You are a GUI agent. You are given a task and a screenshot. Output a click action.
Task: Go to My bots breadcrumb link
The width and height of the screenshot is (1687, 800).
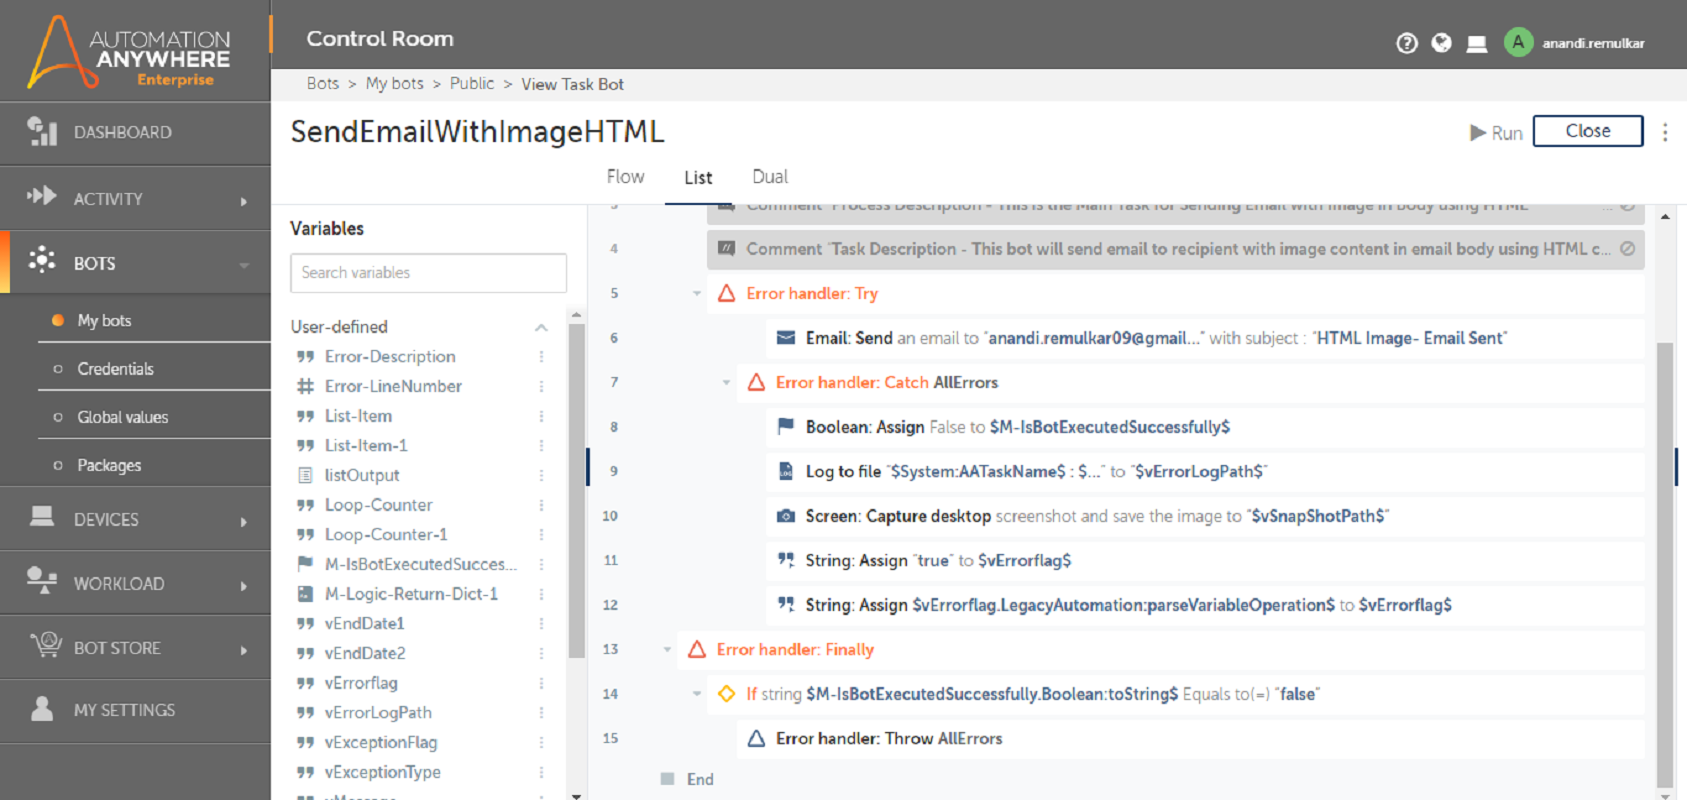(394, 84)
